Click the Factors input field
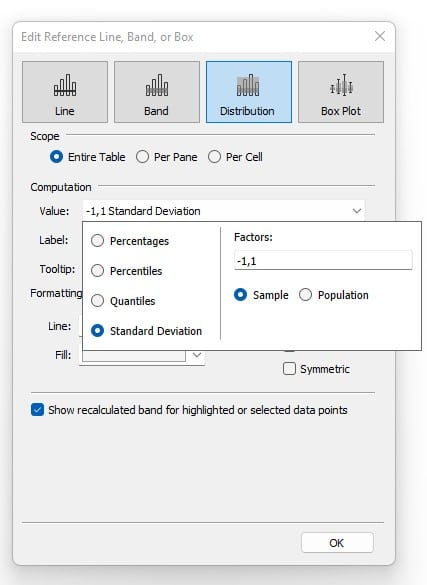Image resolution: width=427 pixels, height=585 pixels. click(x=323, y=260)
